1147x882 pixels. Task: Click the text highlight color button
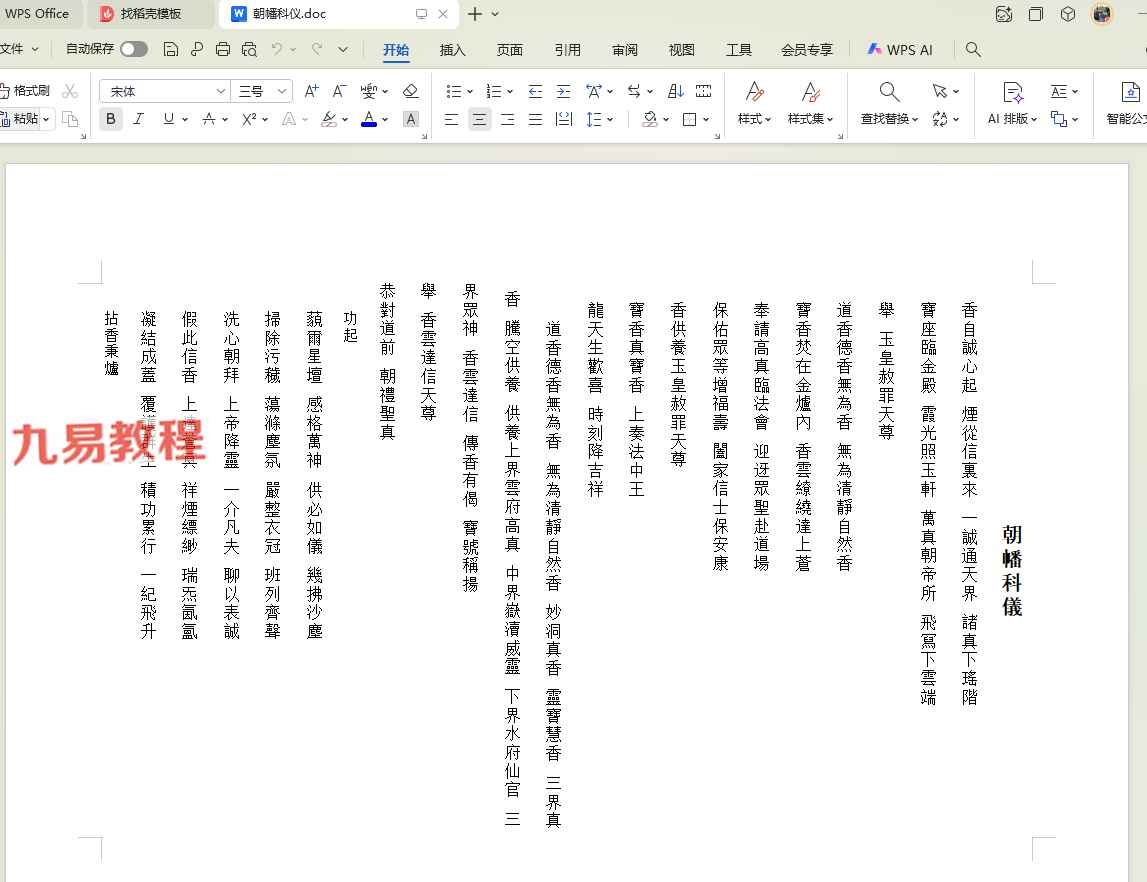point(329,118)
